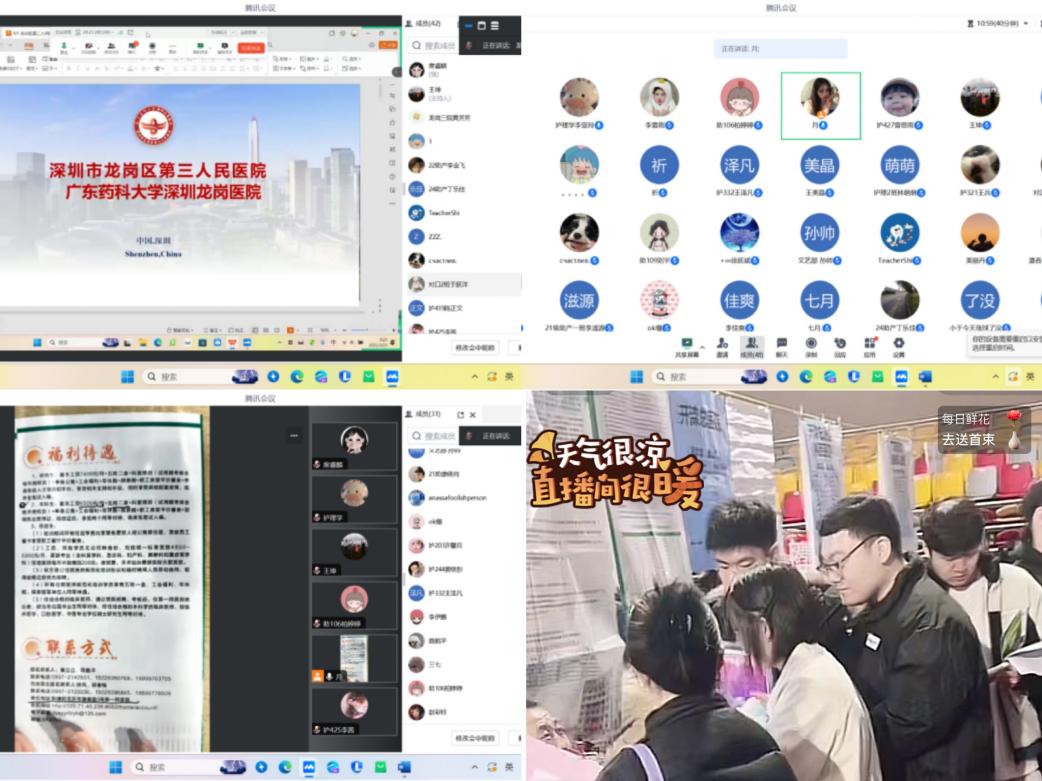This screenshot has height=781, width=1042.
Task: Open Windows Start menu in upper-right taskbar
Action: (x=636, y=377)
